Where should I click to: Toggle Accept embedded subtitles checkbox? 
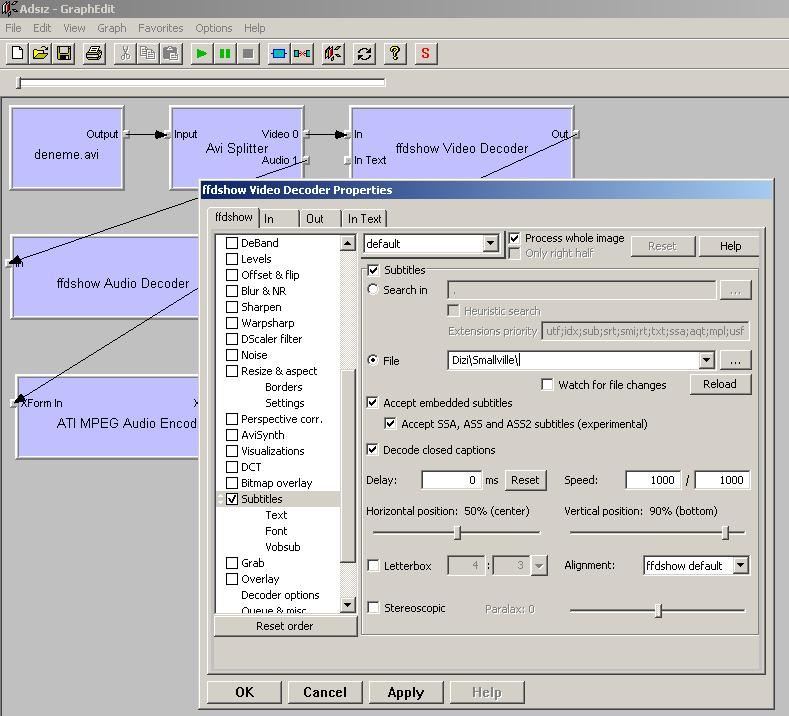pos(372,403)
